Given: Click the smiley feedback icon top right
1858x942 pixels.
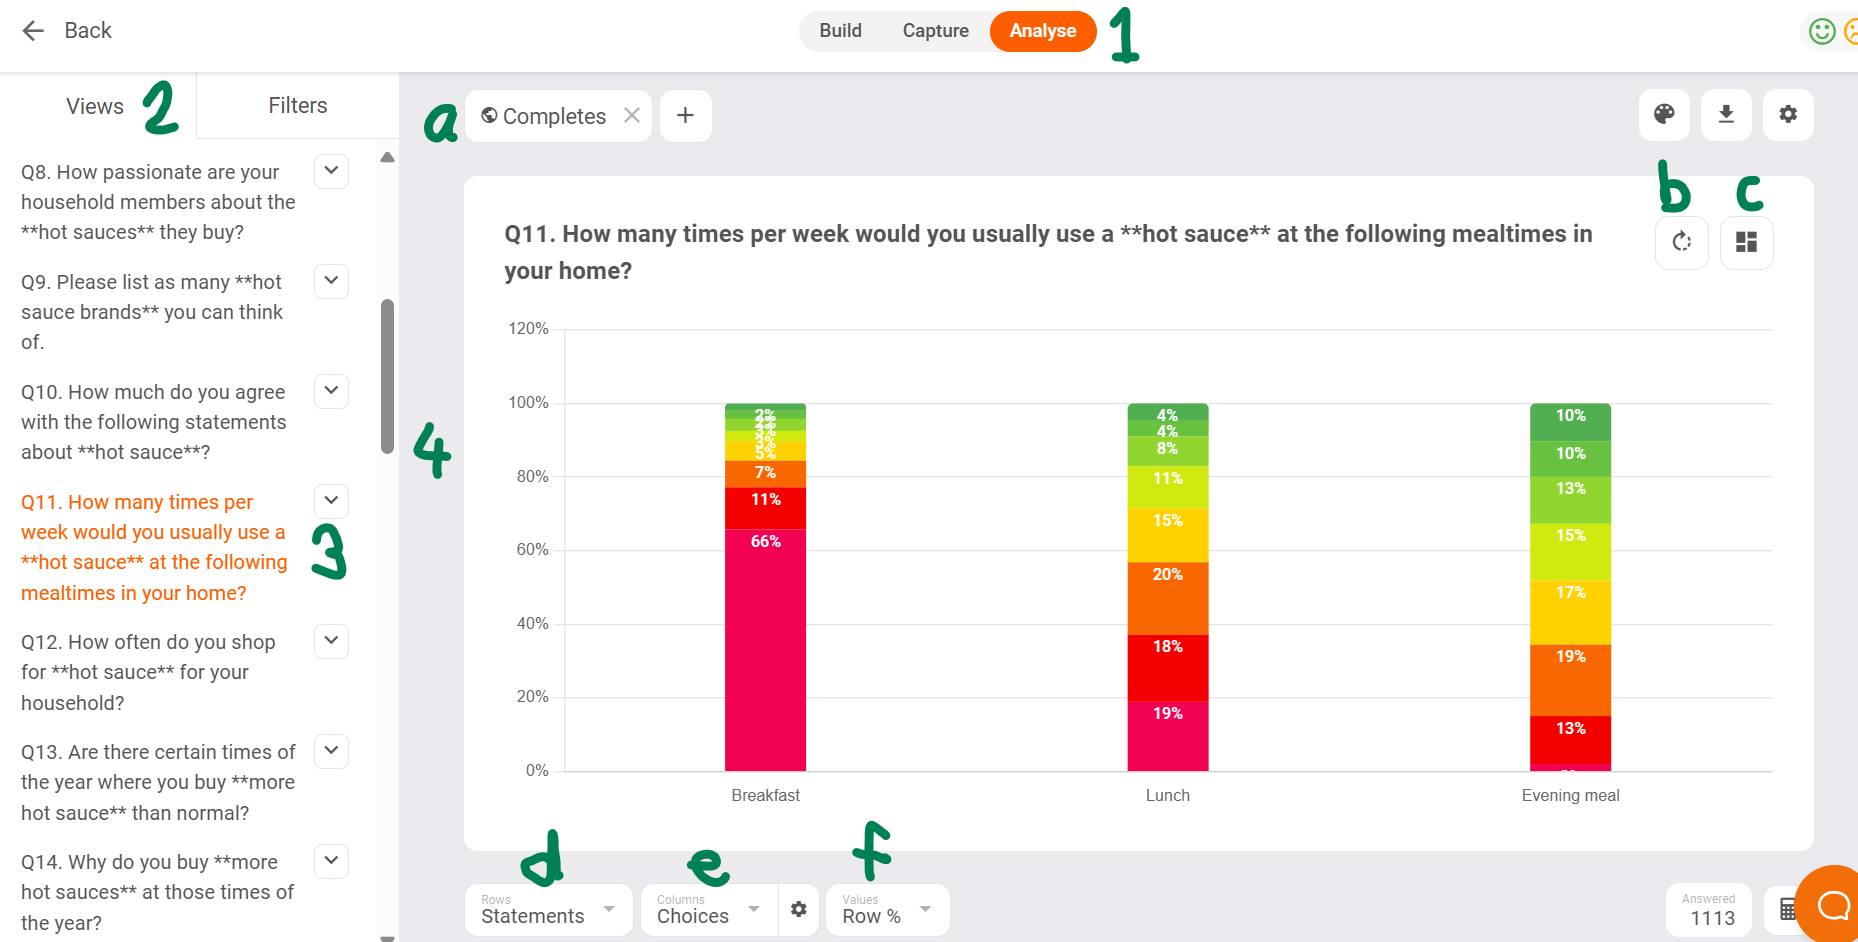Looking at the screenshot, I should click(x=1820, y=31).
